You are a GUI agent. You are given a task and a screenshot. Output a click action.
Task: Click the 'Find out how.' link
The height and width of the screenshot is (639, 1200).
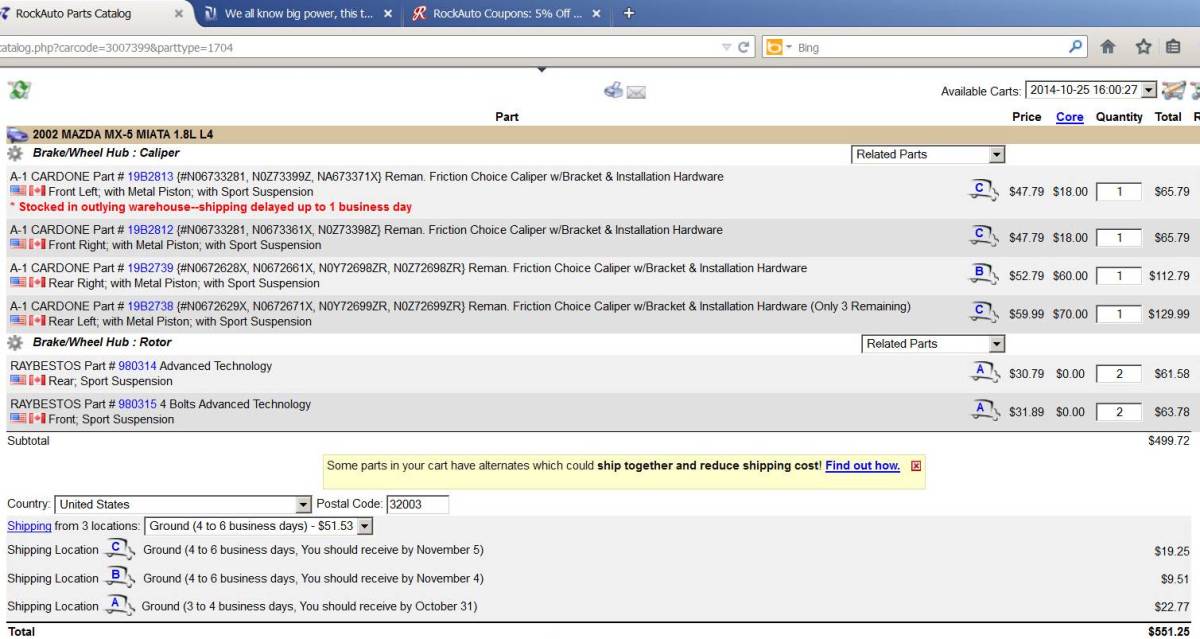point(862,466)
